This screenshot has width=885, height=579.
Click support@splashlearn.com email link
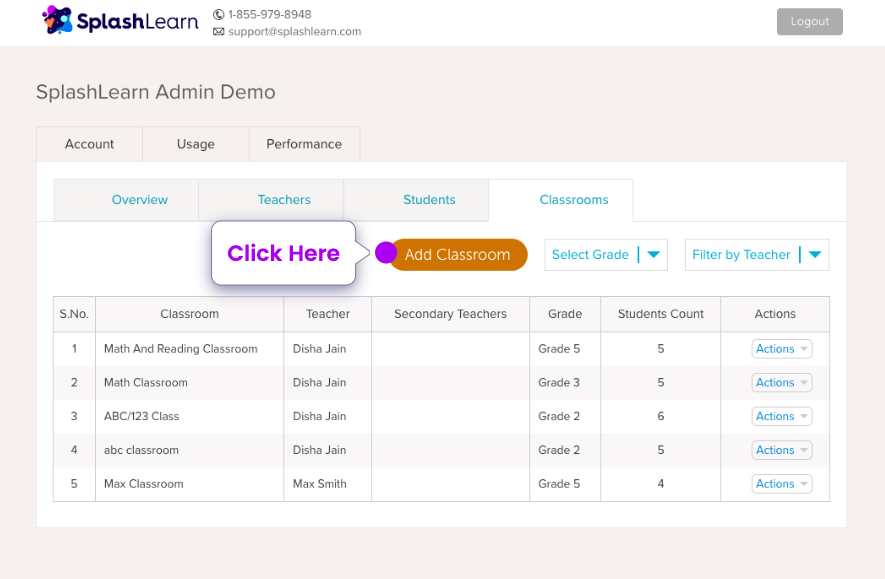(295, 32)
